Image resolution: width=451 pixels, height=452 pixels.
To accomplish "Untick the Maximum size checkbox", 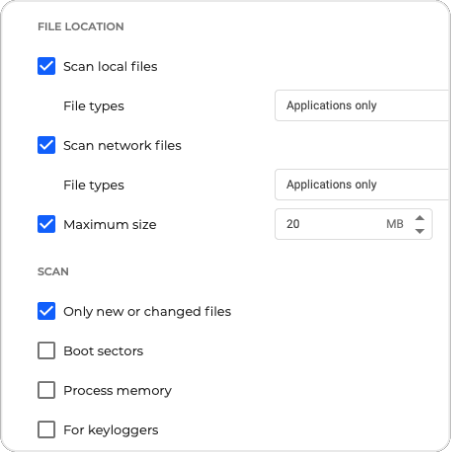I will click(46, 224).
